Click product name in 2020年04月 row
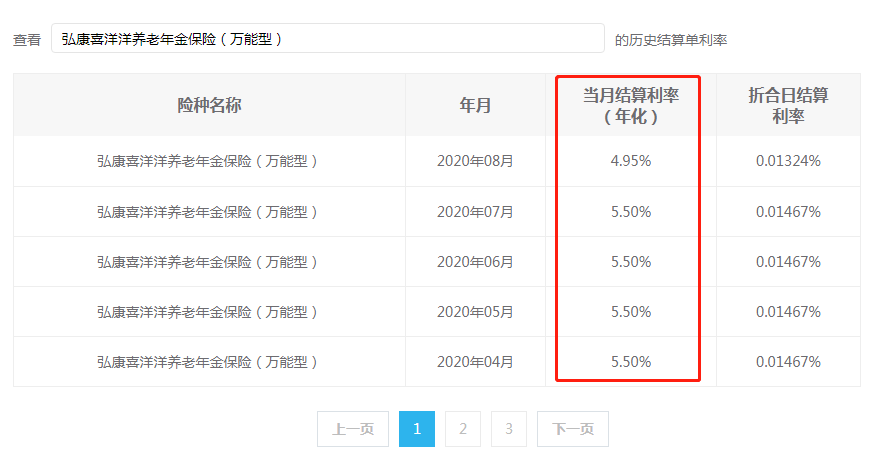872x463 pixels. (x=209, y=362)
